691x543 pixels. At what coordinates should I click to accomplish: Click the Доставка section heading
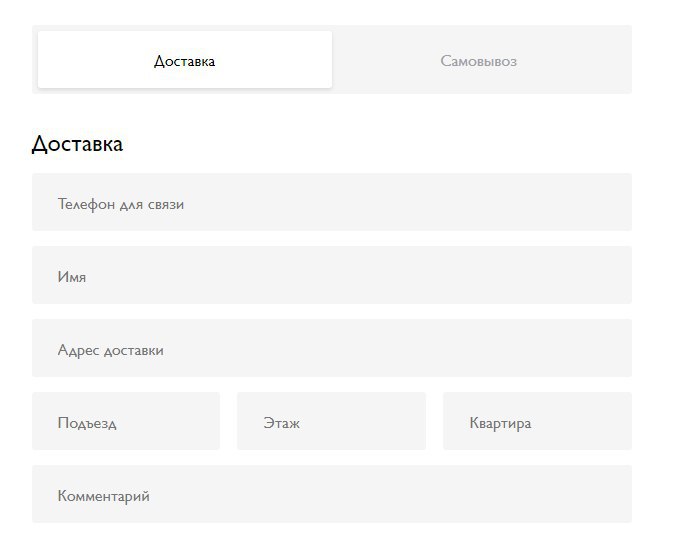[x=78, y=144]
